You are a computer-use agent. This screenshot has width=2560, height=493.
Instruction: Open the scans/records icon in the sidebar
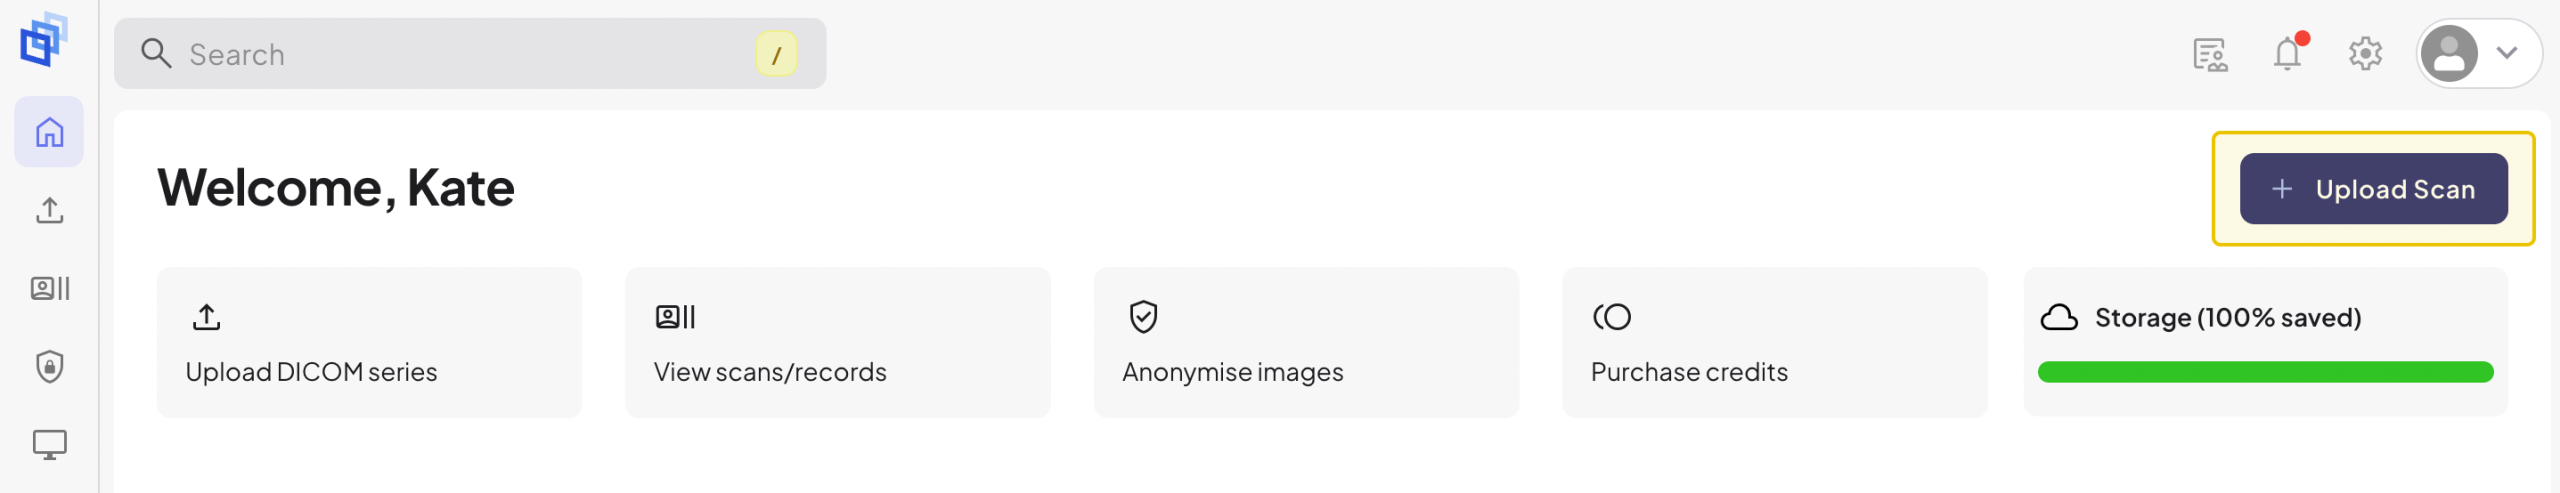tap(49, 288)
